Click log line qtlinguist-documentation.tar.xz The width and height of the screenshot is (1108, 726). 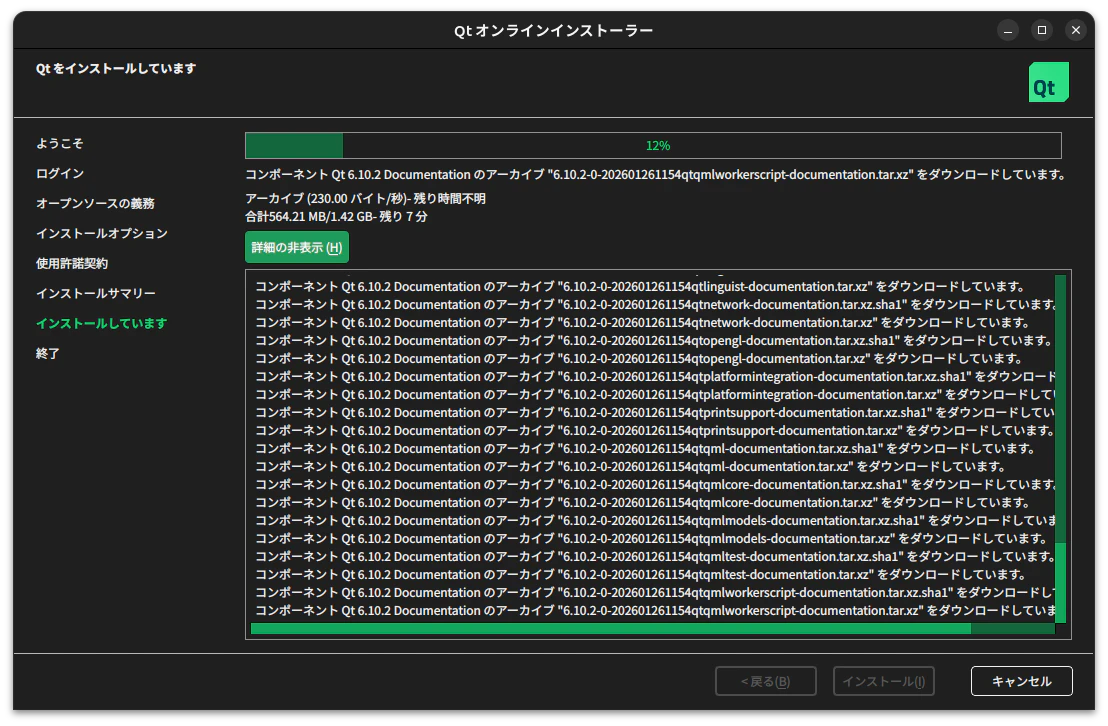(x=640, y=286)
